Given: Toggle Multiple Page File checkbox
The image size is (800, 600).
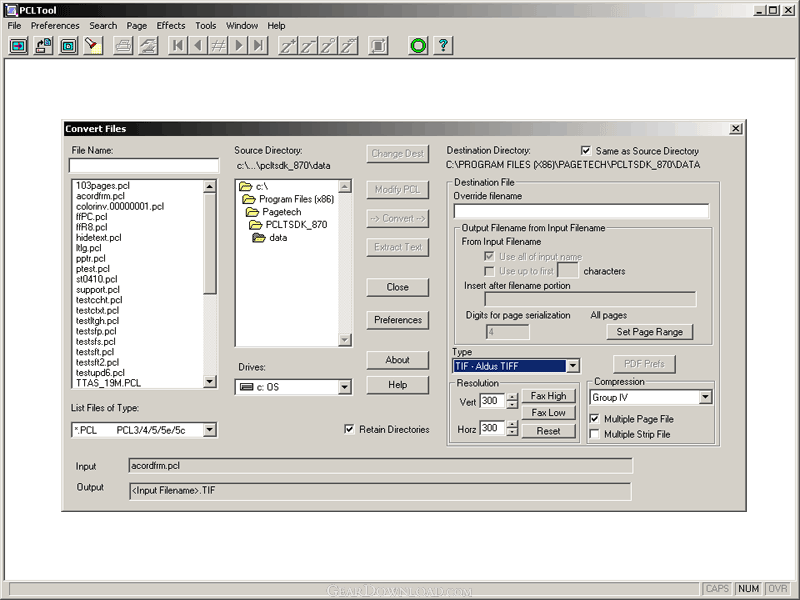Looking at the screenshot, I should (x=594, y=418).
